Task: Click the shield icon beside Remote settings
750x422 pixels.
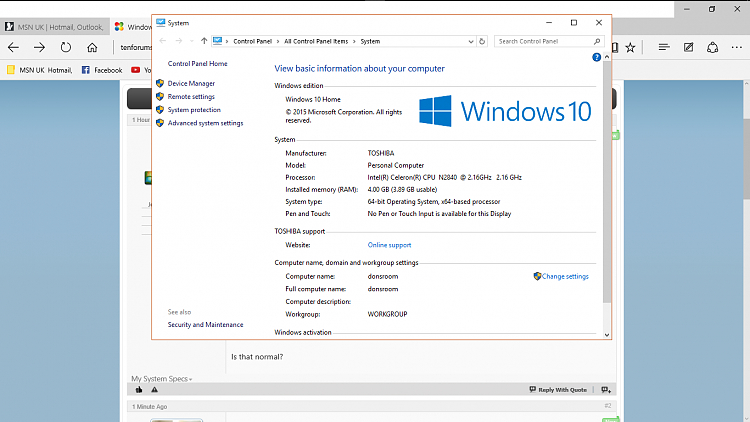Action: click(x=160, y=97)
